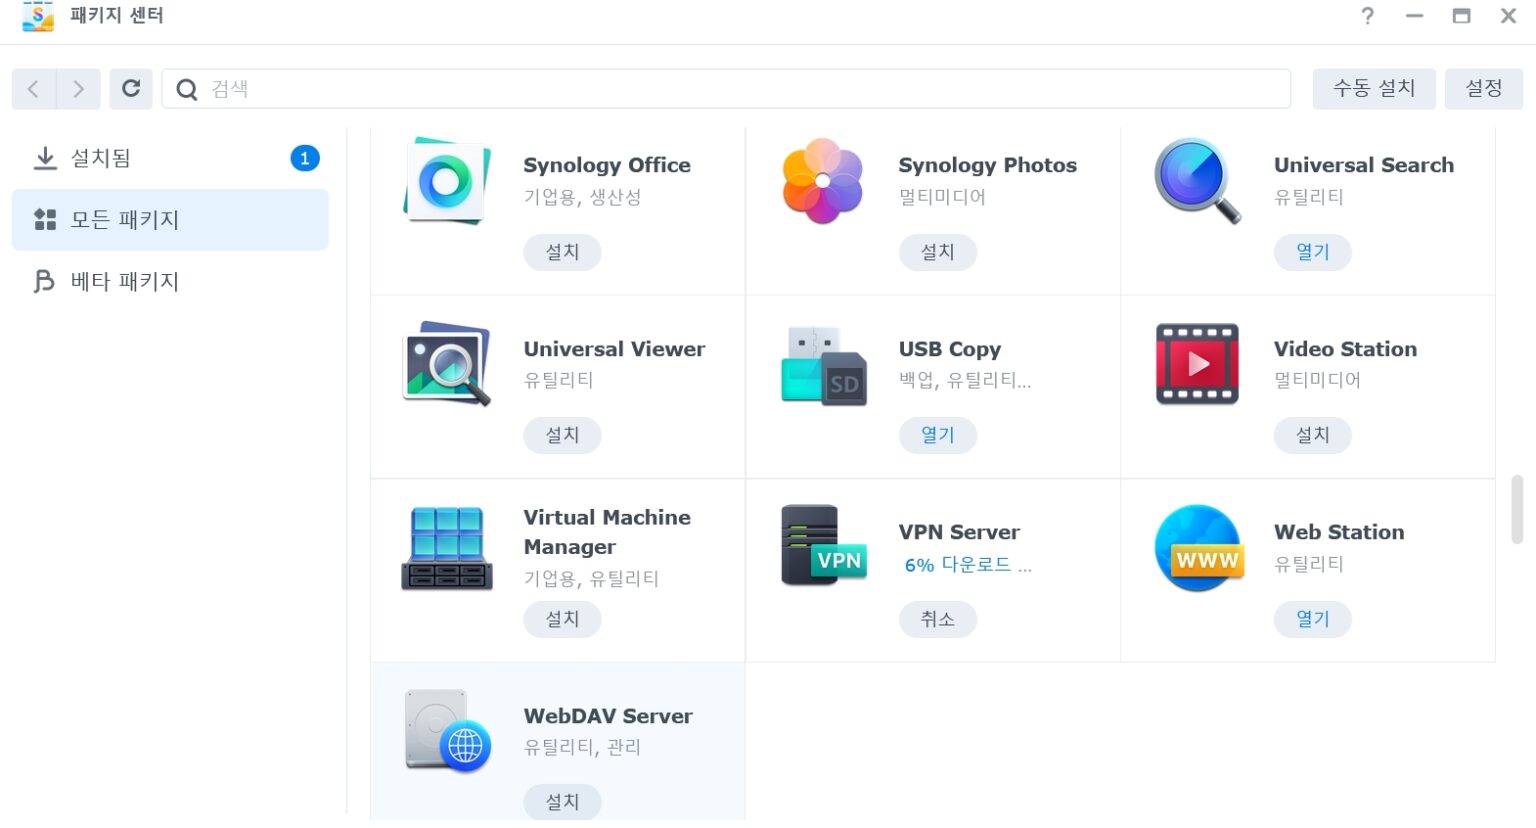Click the VPN Server 6% 다운로드 progress text
Image resolution: width=1536 pixels, height=828 pixels.
tap(968, 565)
